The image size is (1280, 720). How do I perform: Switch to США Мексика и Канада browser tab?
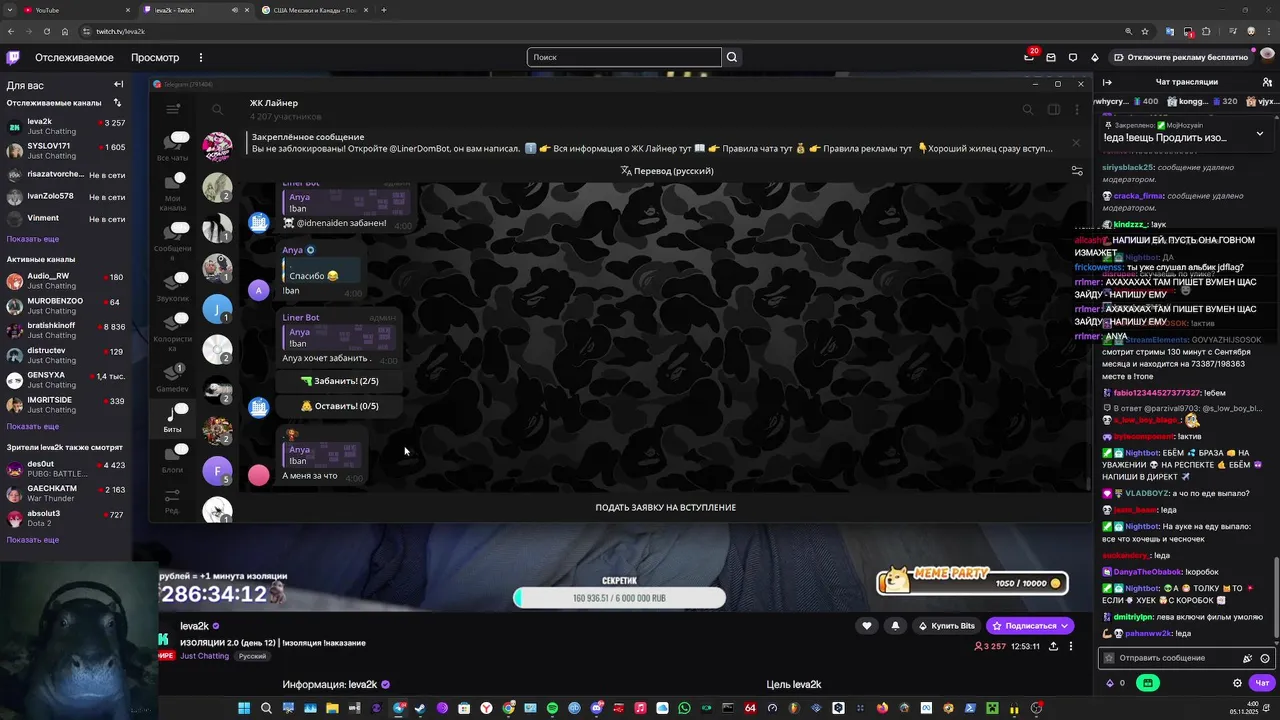[315, 10]
